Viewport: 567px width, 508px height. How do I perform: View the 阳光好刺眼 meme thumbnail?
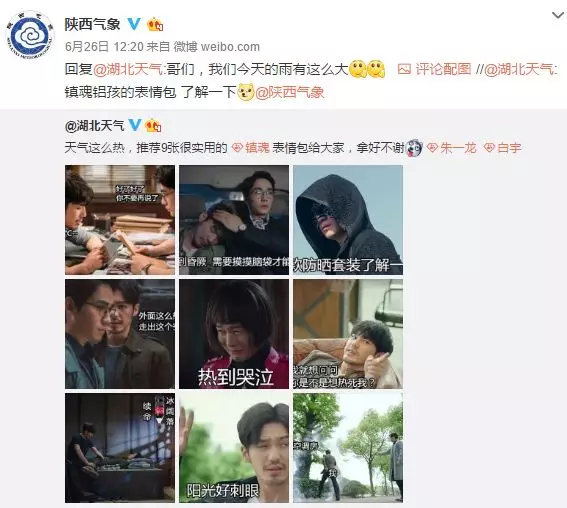pos(234,448)
